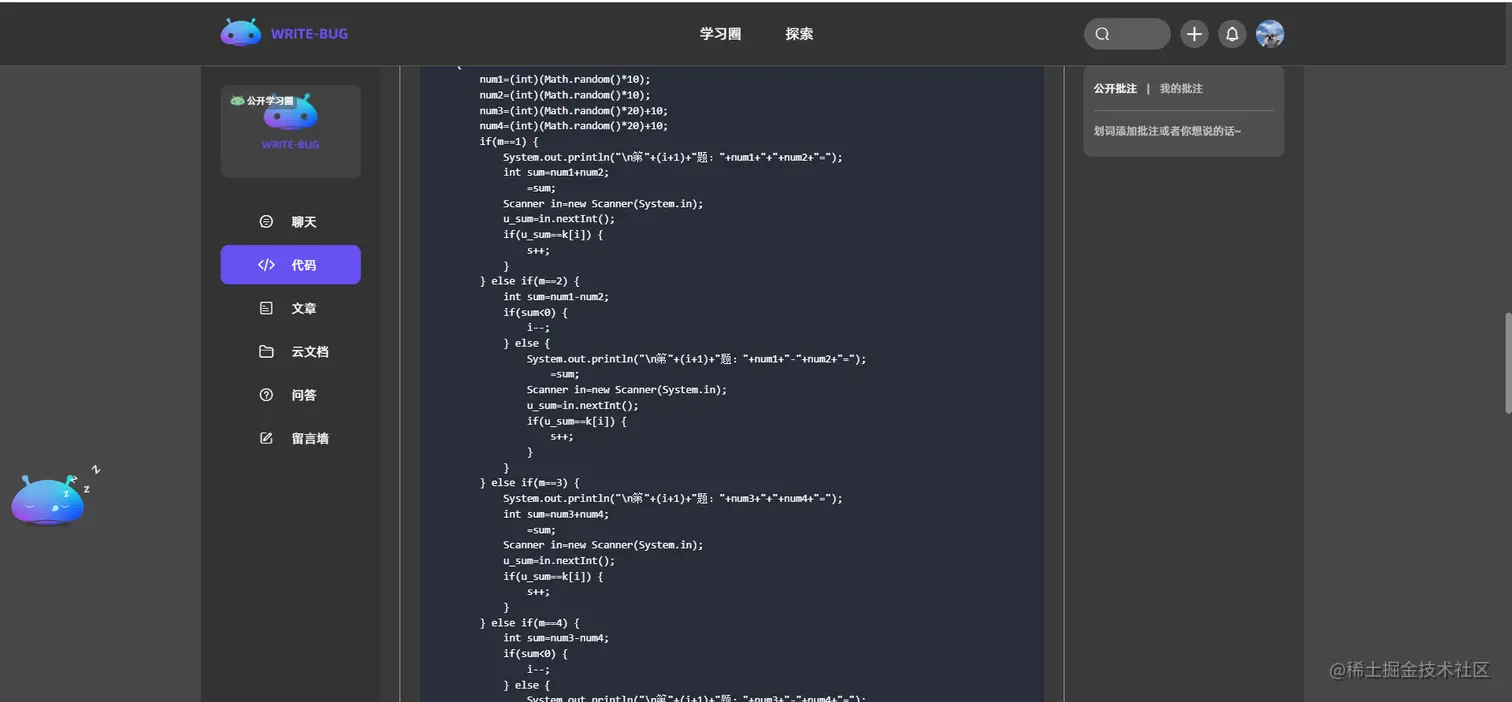Click code line num4=(int)(Math.random()*20)+10;
This screenshot has width=1512, height=702.
(x=574, y=126)
